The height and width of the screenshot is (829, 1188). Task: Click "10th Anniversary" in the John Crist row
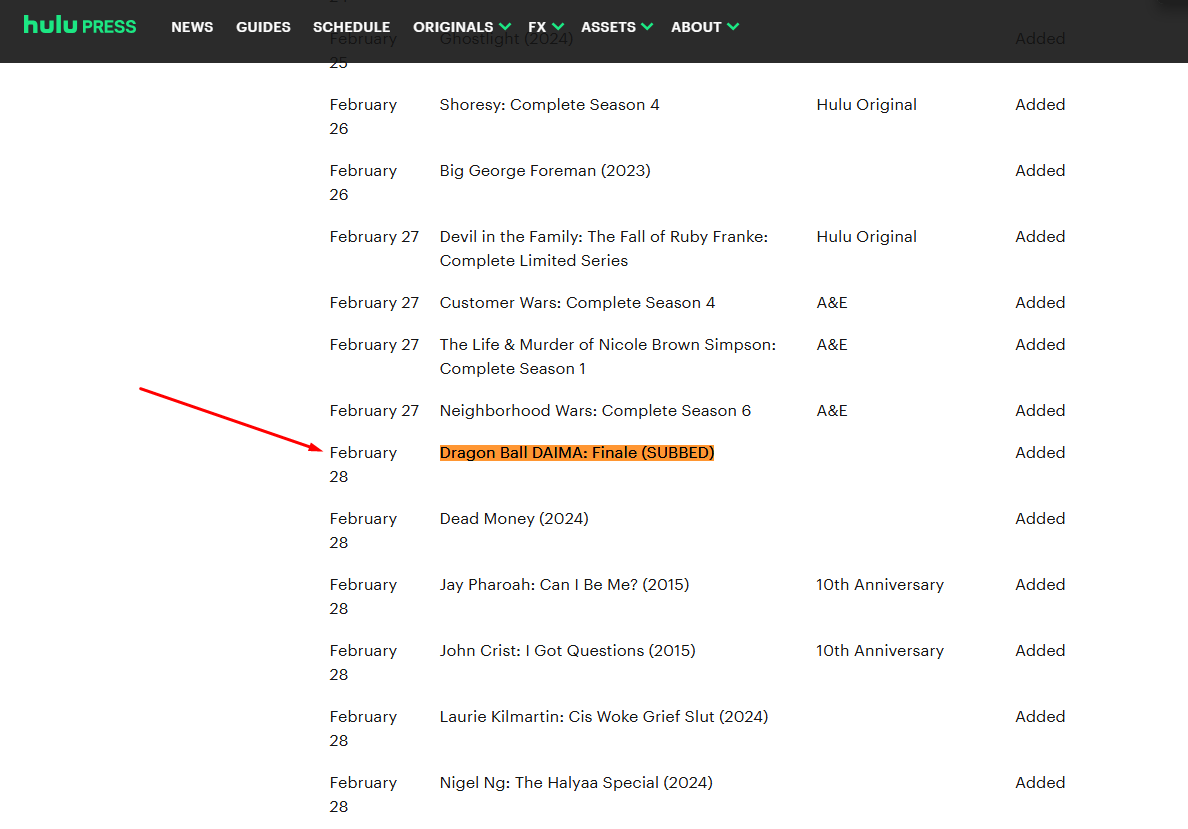880,650
